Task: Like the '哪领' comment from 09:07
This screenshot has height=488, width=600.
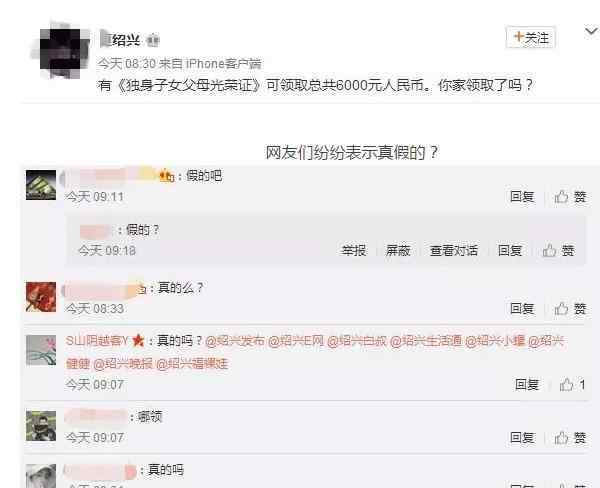Action: pos(571,437)
